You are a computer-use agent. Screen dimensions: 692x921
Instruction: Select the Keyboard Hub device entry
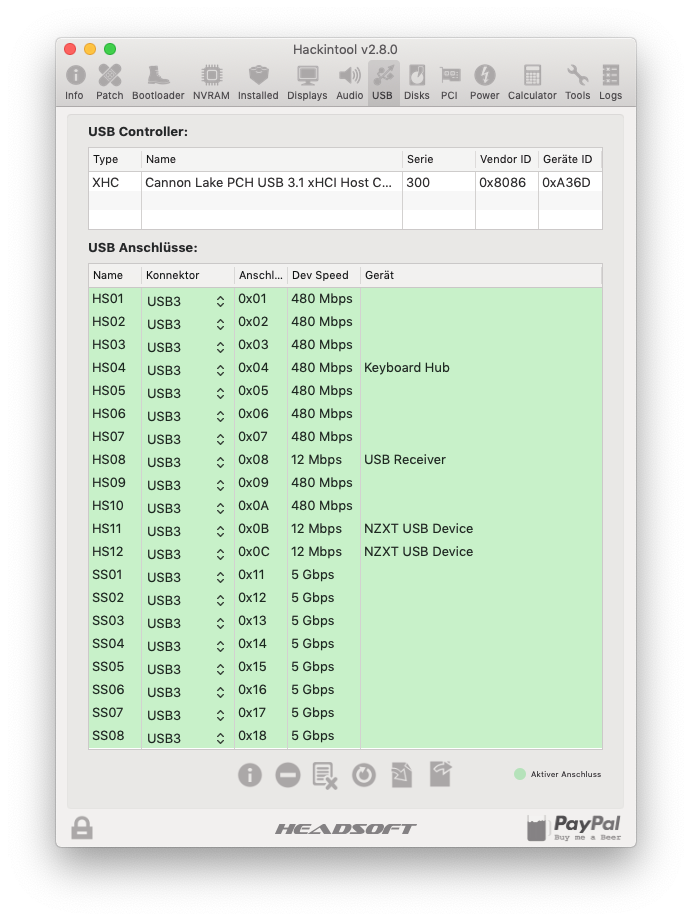click(407, 368)
